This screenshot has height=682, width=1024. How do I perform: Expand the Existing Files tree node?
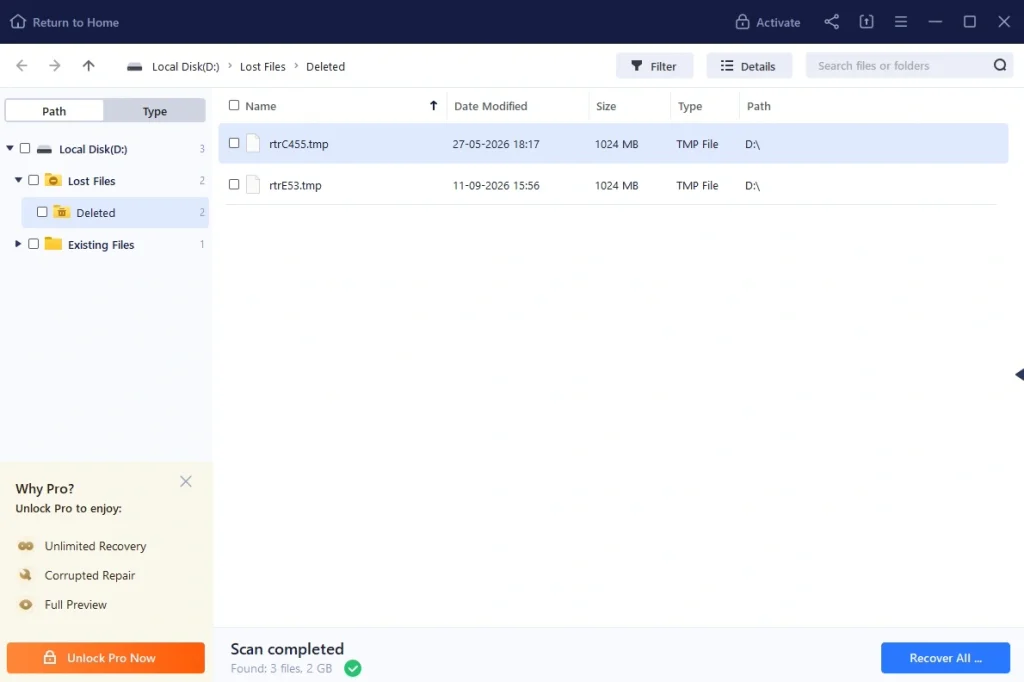(x=18, y=244)
